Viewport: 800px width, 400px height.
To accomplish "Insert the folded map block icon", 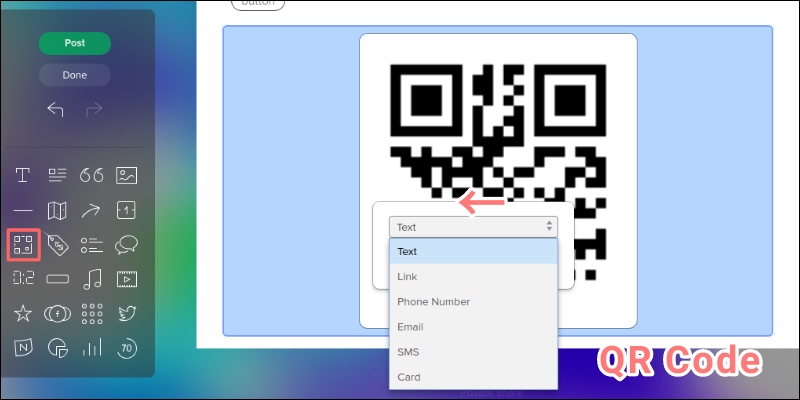I will [57, 210].
